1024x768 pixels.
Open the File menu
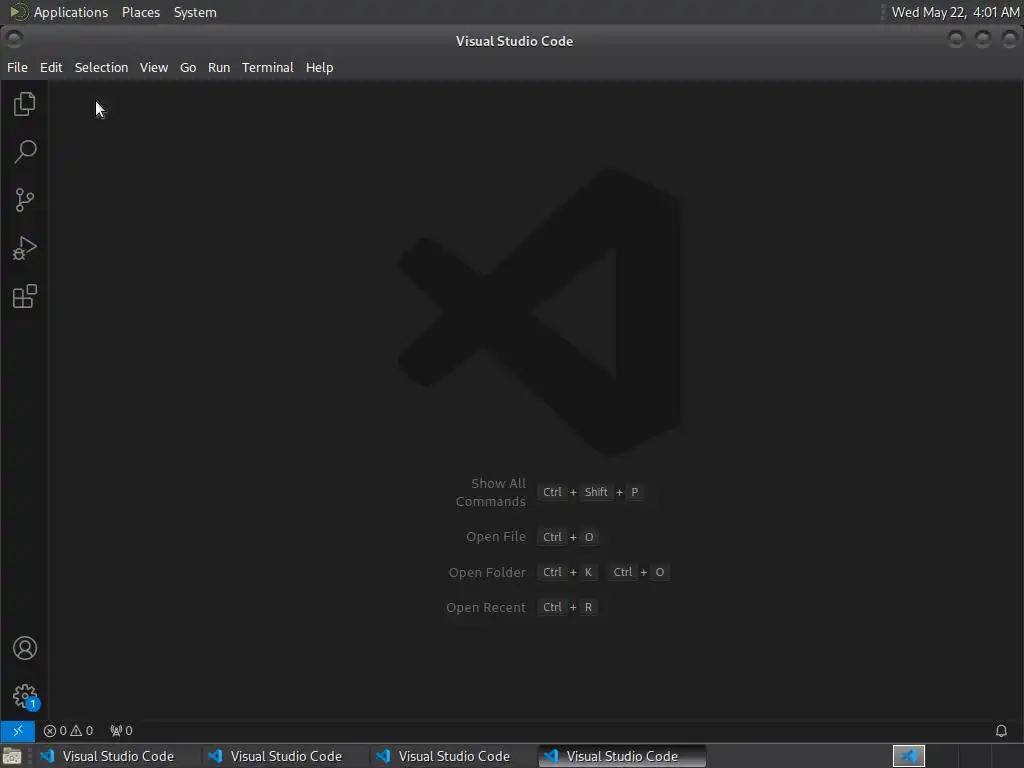17,67
